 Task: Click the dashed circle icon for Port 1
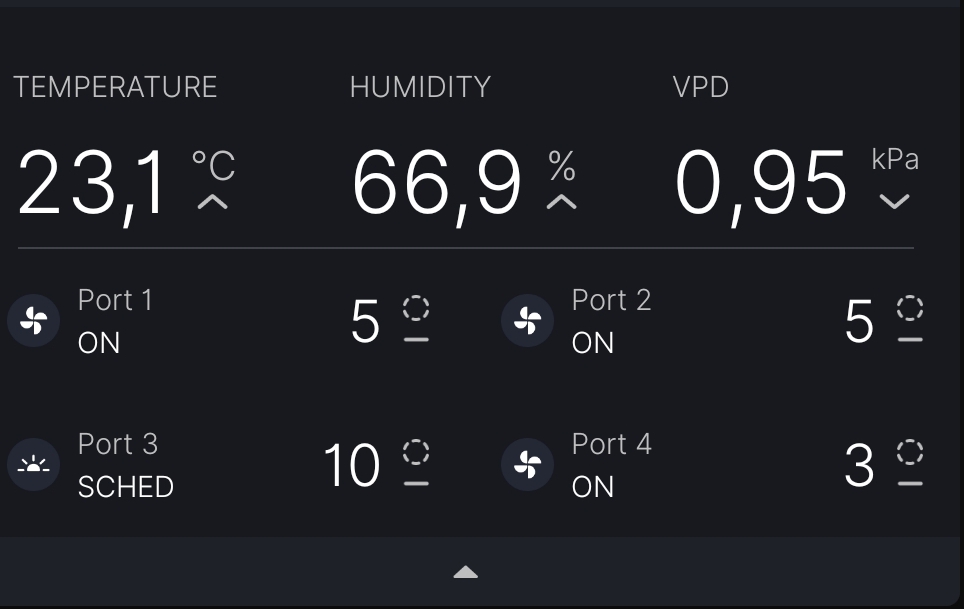(416, 308)
